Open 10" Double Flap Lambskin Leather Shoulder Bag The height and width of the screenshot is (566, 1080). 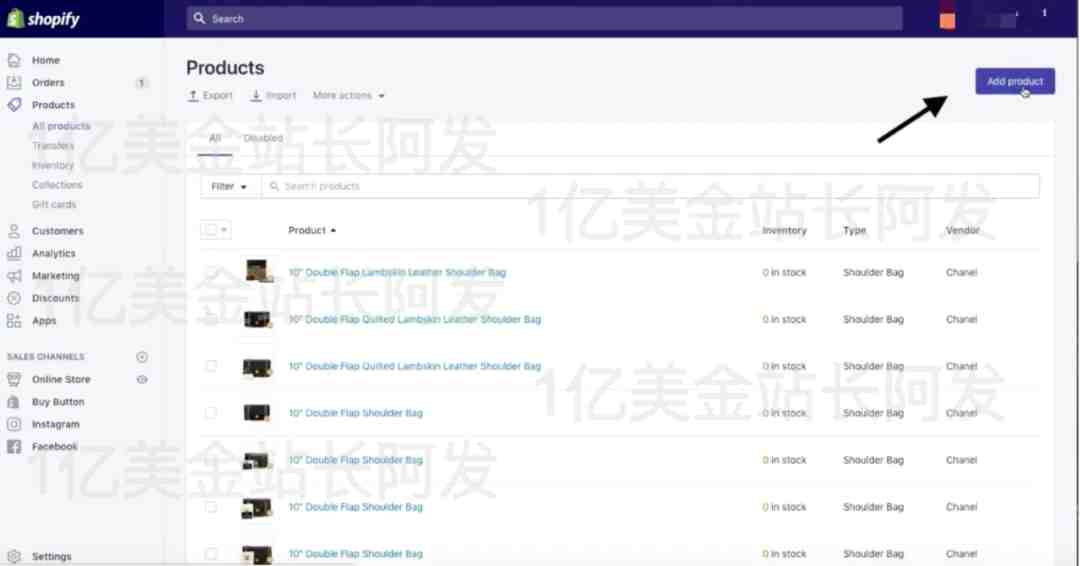(x=397, y=273)
